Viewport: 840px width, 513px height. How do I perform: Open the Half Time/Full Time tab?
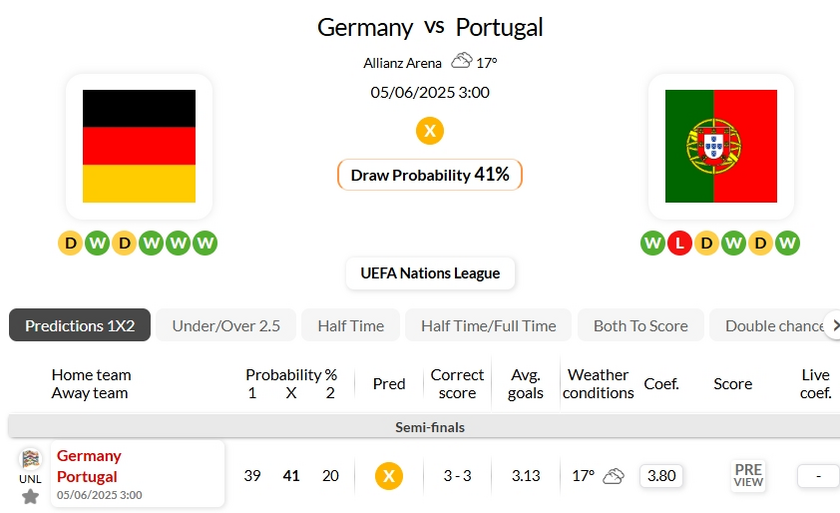pyautogui.click(x=488, y=326)
